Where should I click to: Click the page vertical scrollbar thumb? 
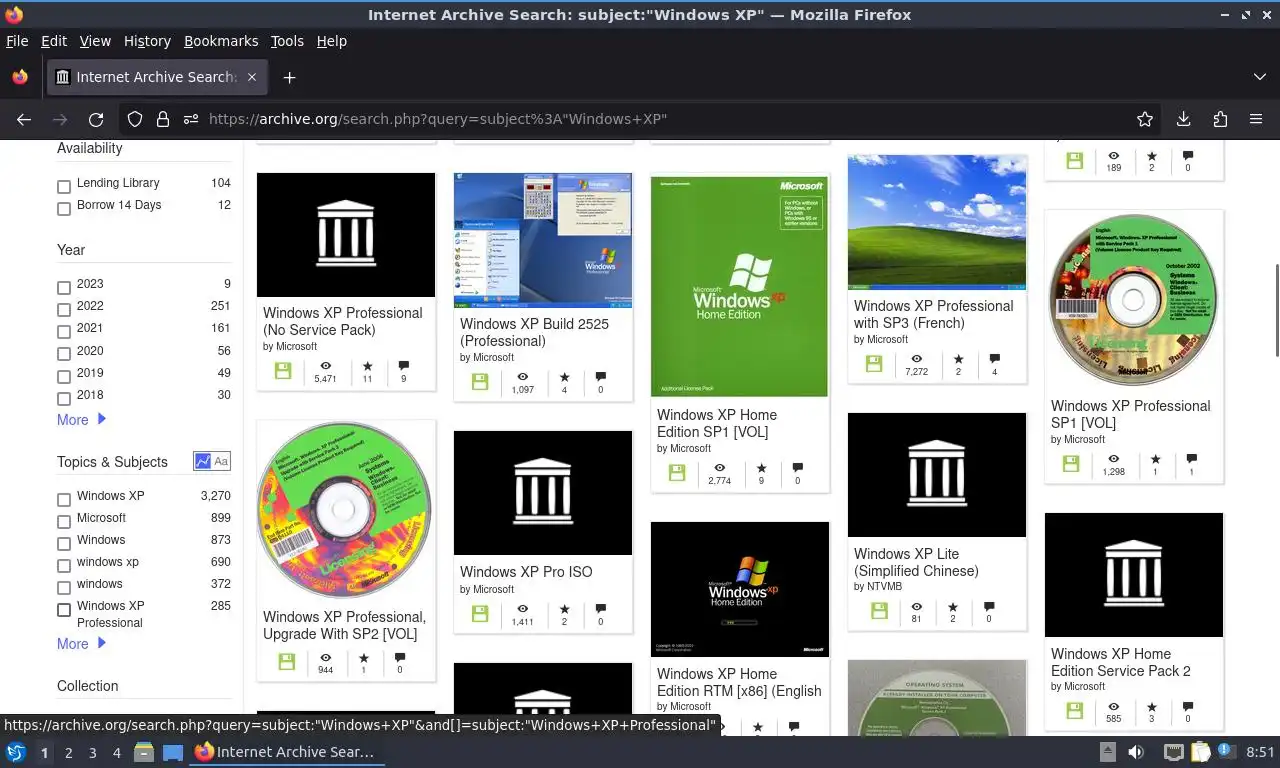click(1275, 310)
